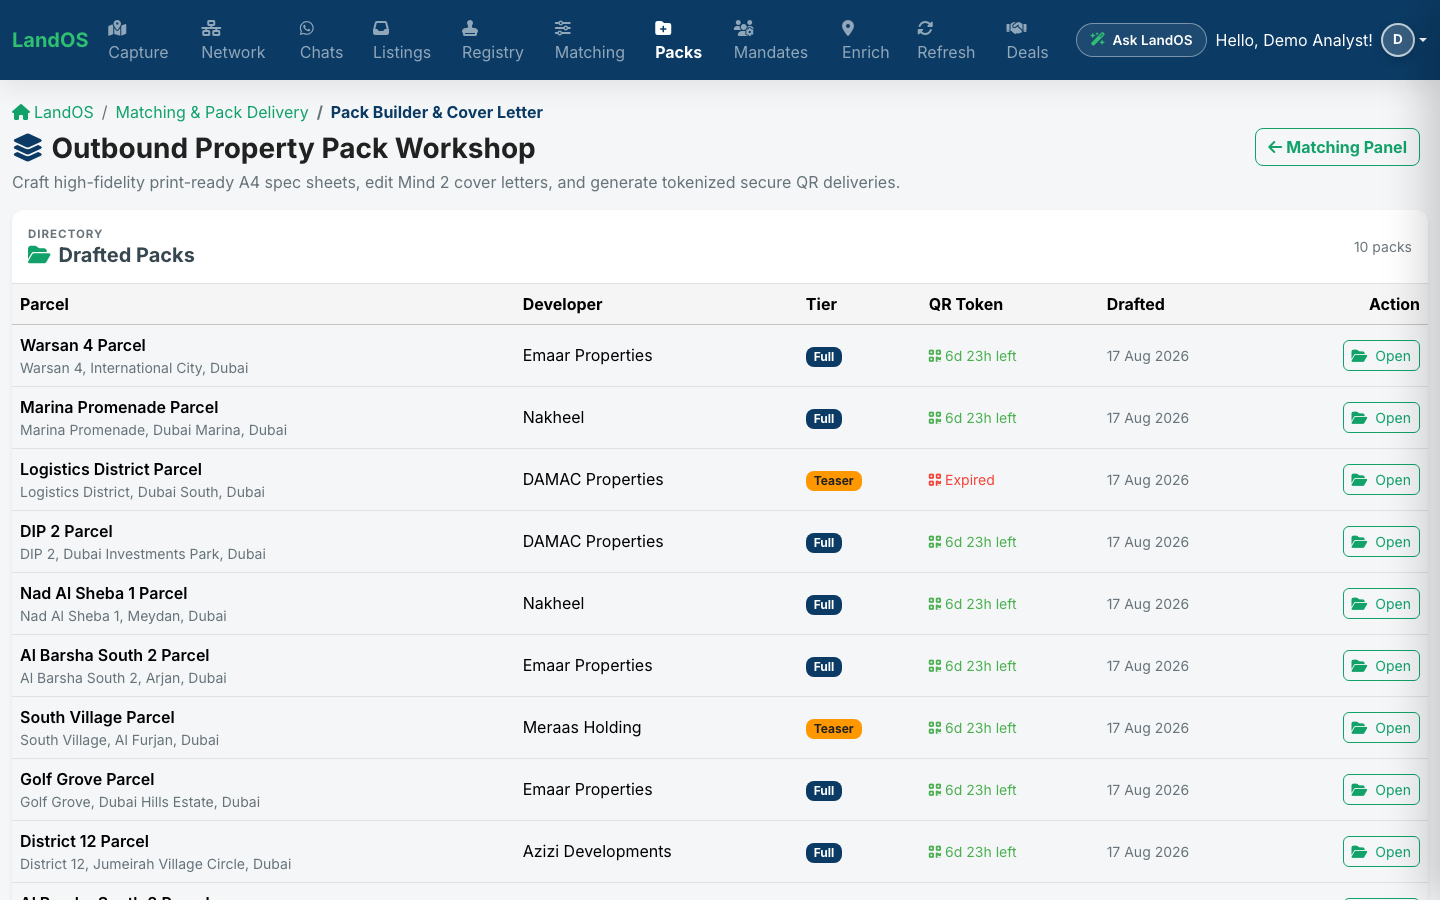This screenshot has width=1440, height=900.
Task: Select Meraas Holding developer cell
Action: [x=582, y=727]
